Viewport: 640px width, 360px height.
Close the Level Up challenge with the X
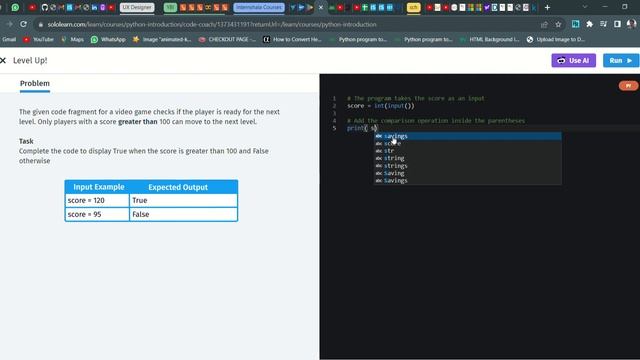click(3, 60)
